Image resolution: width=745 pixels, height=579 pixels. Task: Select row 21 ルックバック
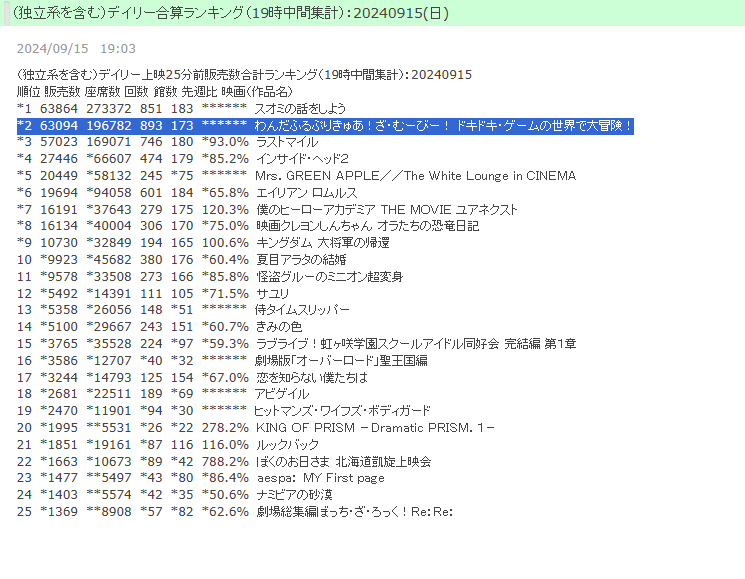[x=168, y=445]
